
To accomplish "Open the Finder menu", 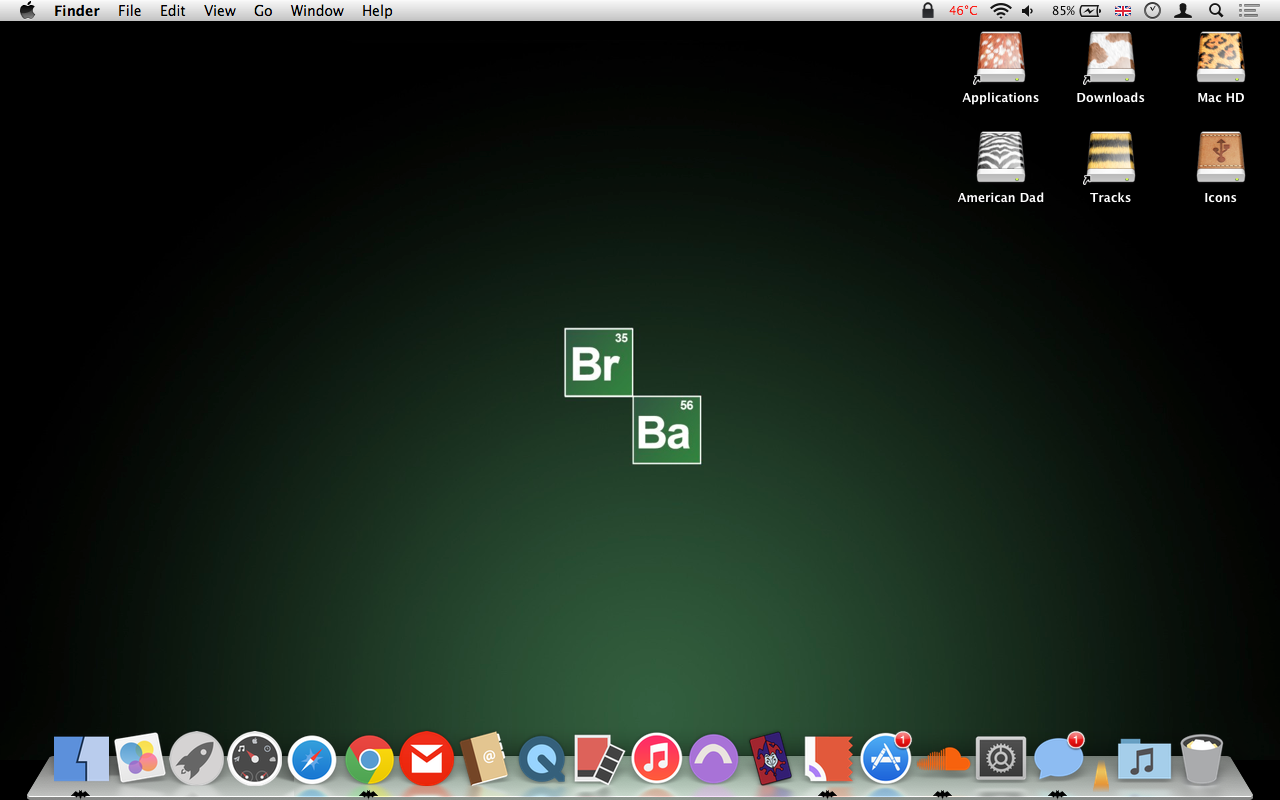I will click(x=77, y=11).
